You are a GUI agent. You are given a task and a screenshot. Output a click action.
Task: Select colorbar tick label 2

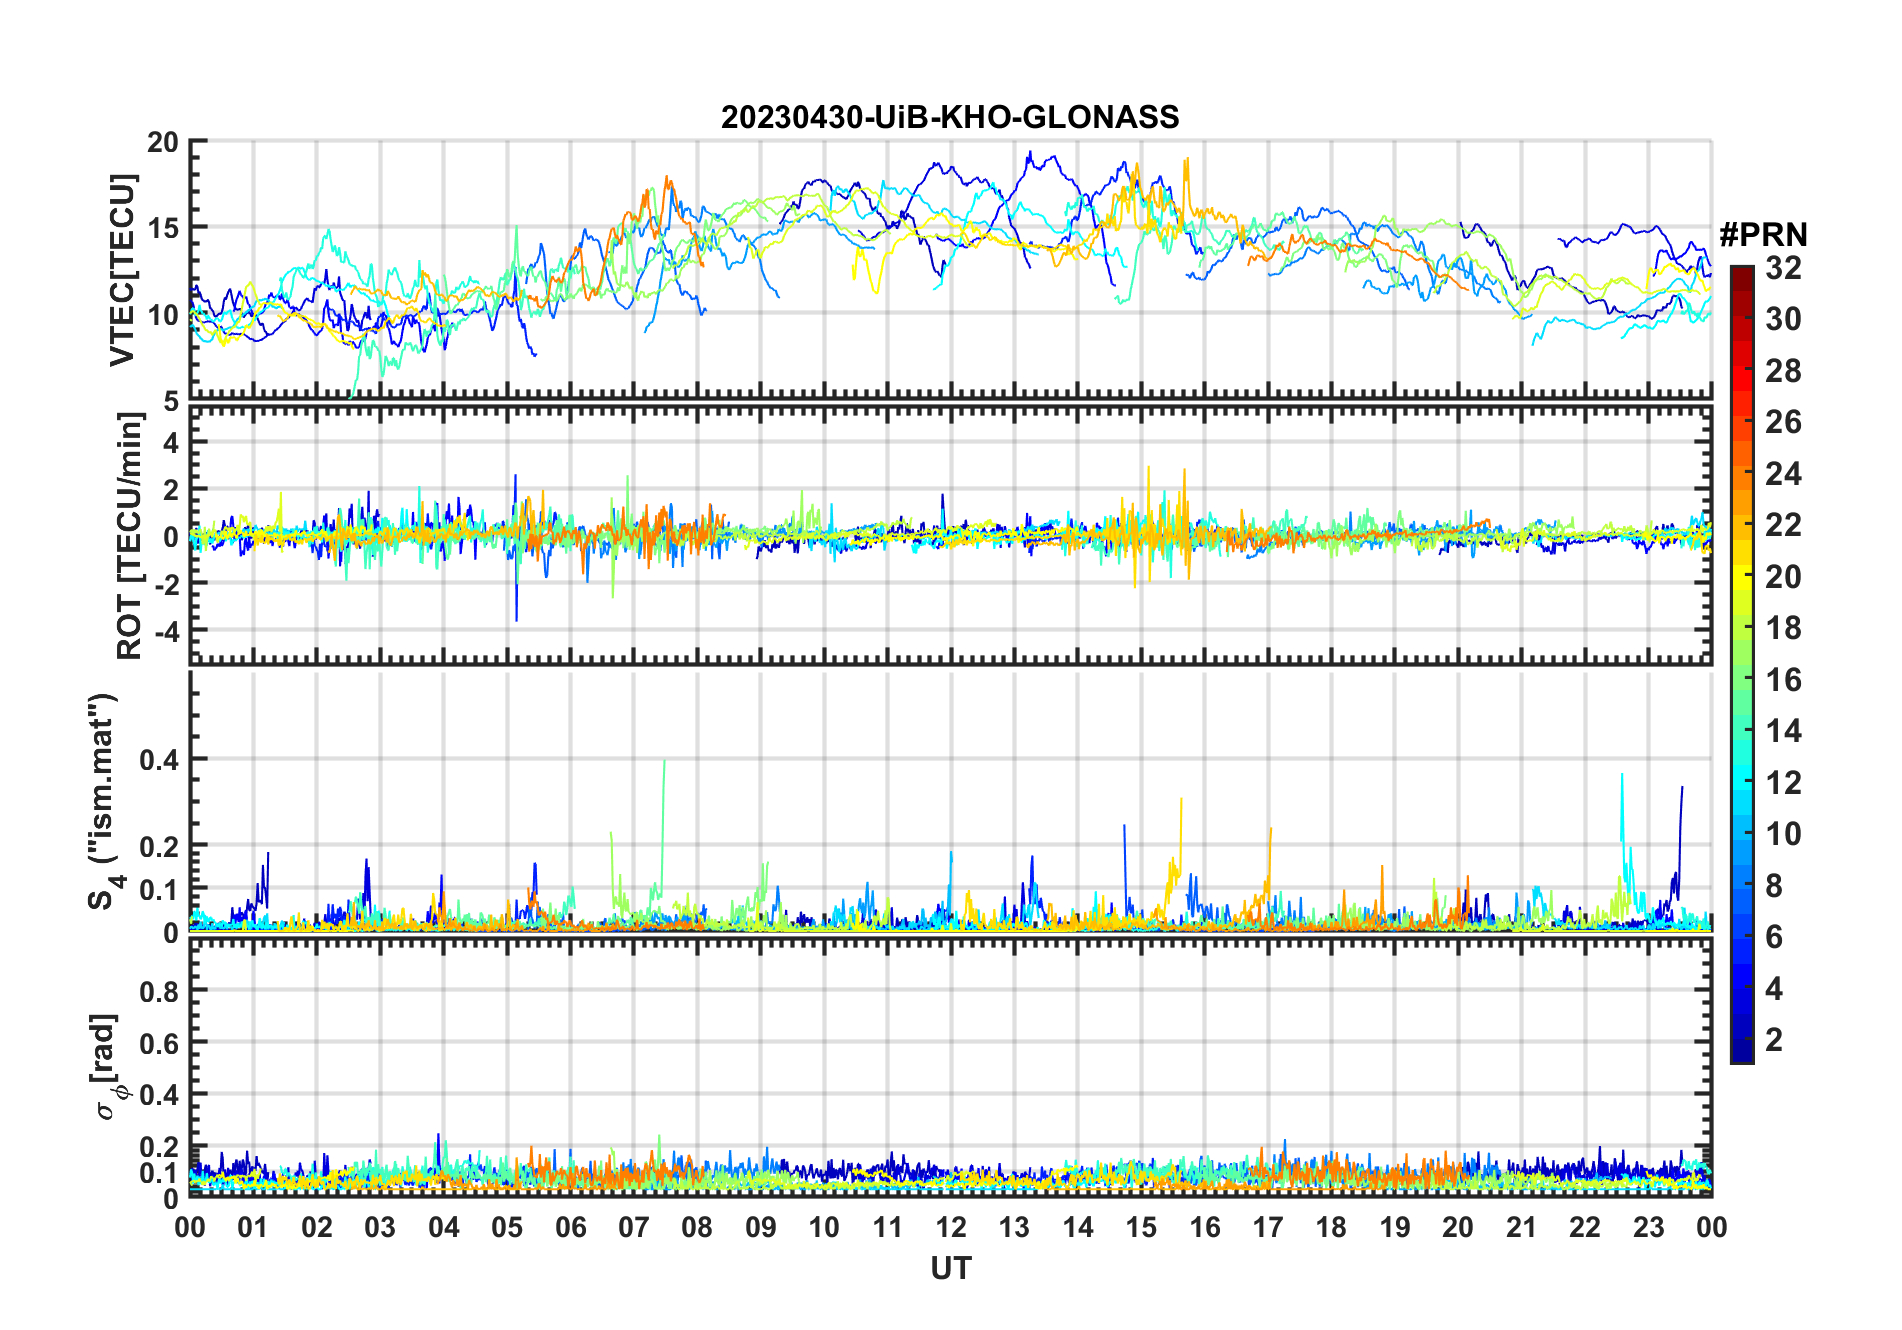1774,1040
